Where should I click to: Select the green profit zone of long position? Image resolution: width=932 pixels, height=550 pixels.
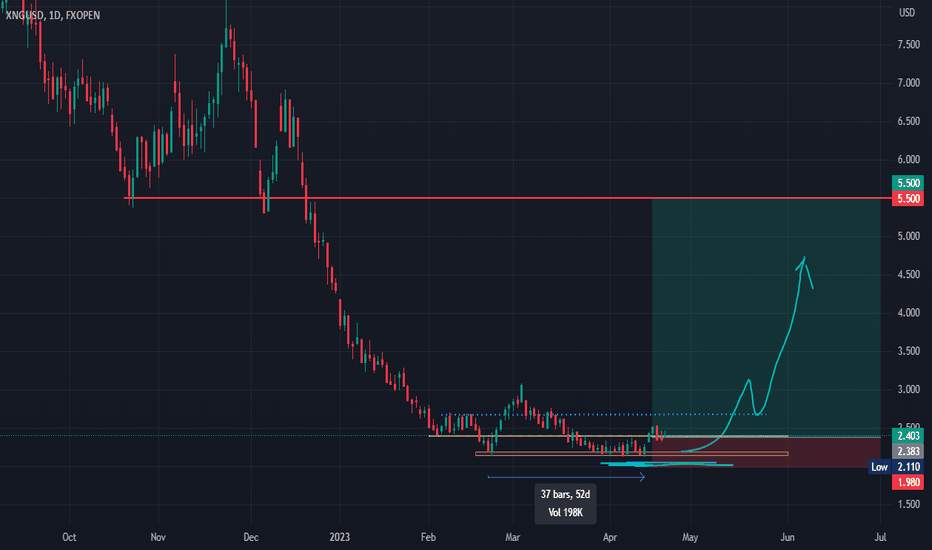[766, 318]
